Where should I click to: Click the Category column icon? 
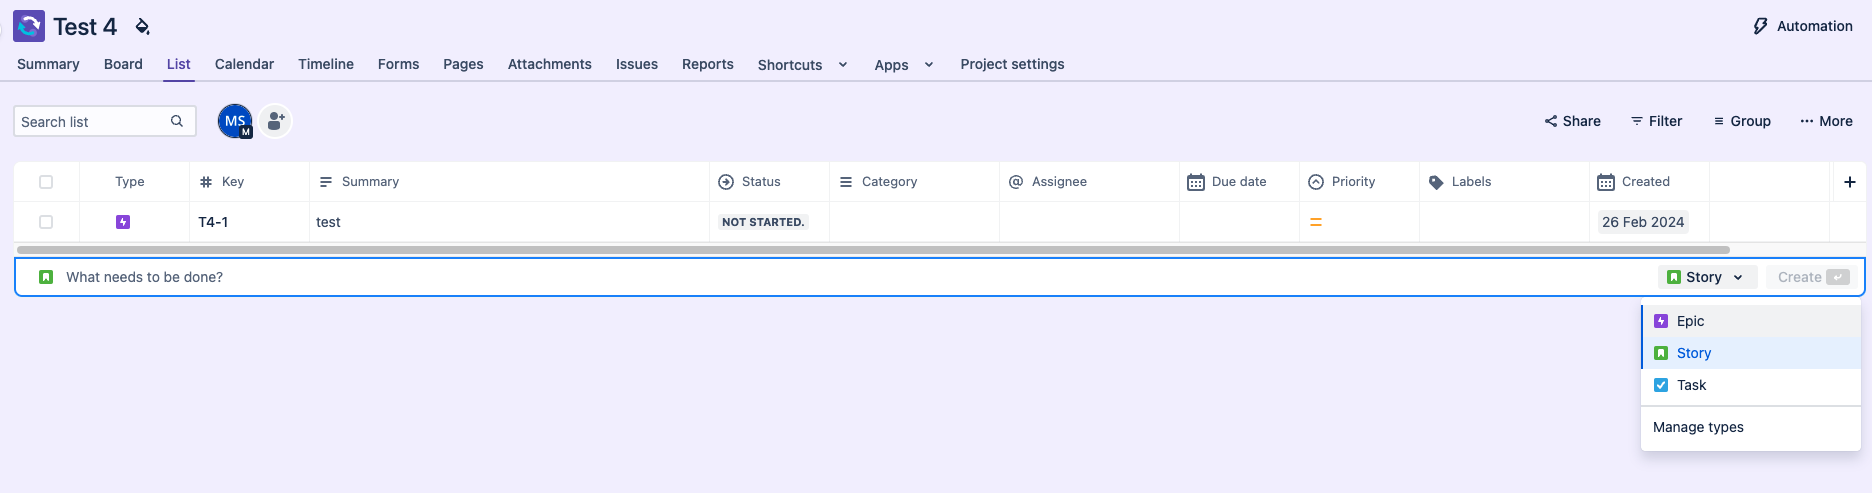846,182
